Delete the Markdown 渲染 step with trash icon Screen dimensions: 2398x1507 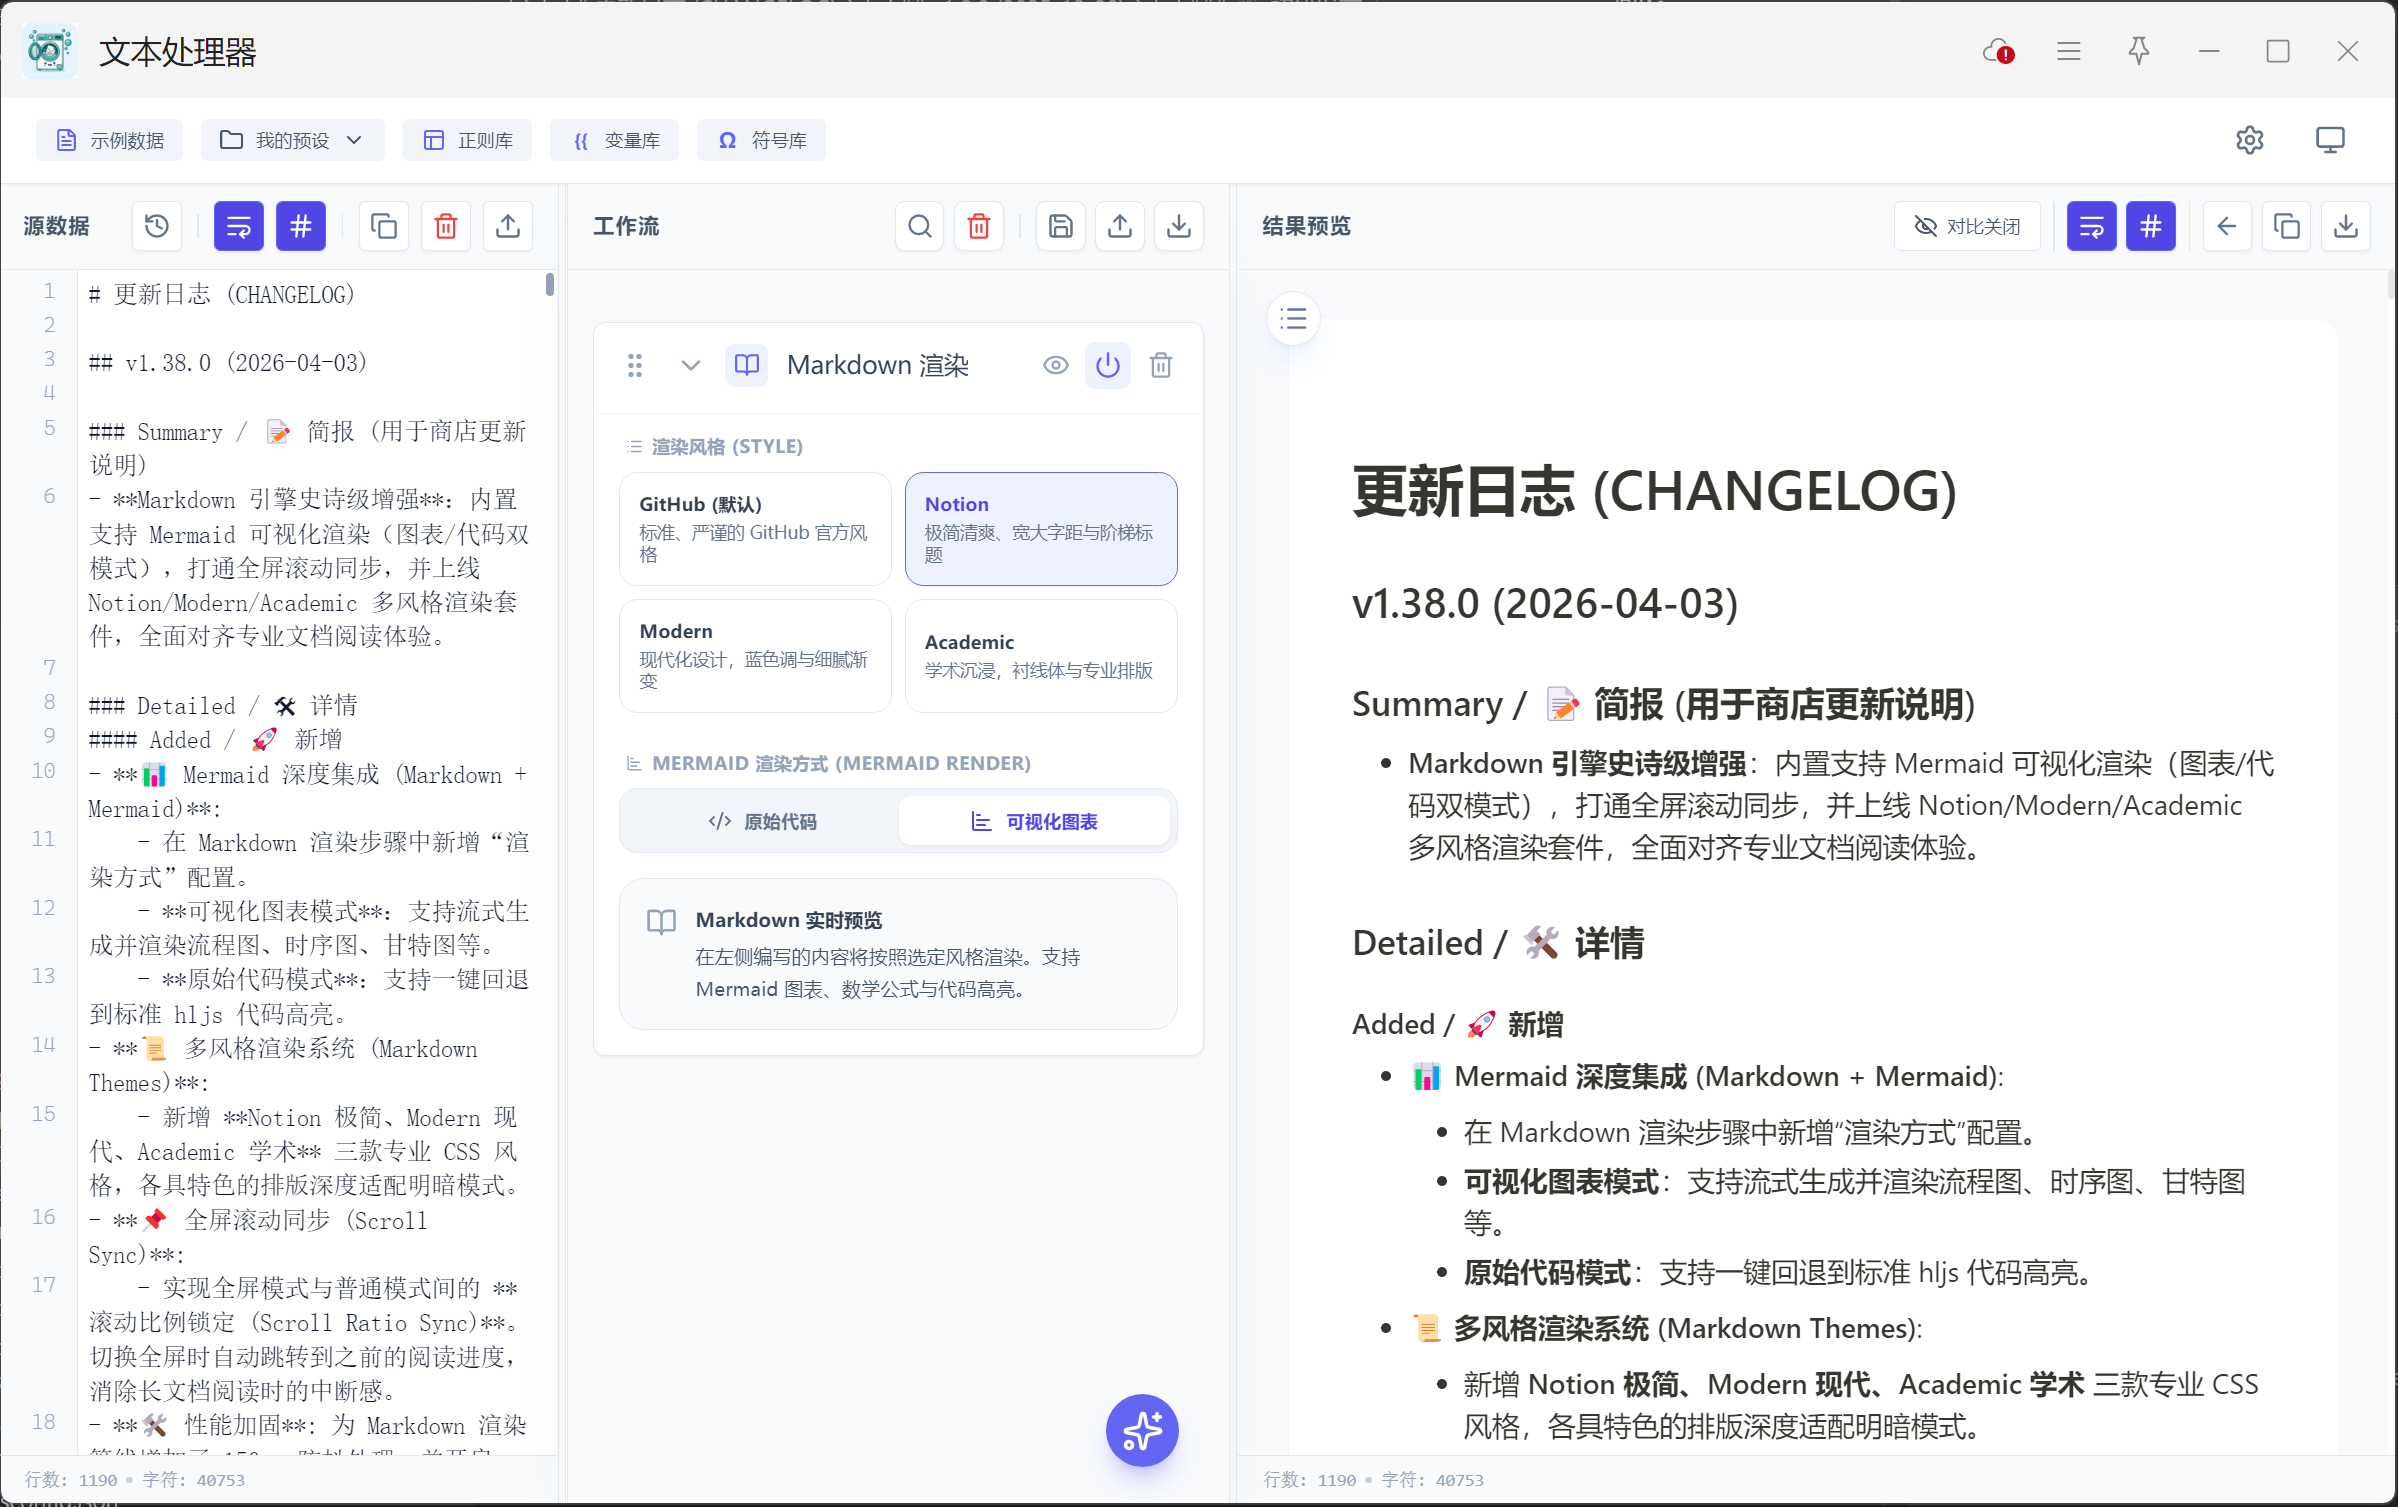(1160, 365)
